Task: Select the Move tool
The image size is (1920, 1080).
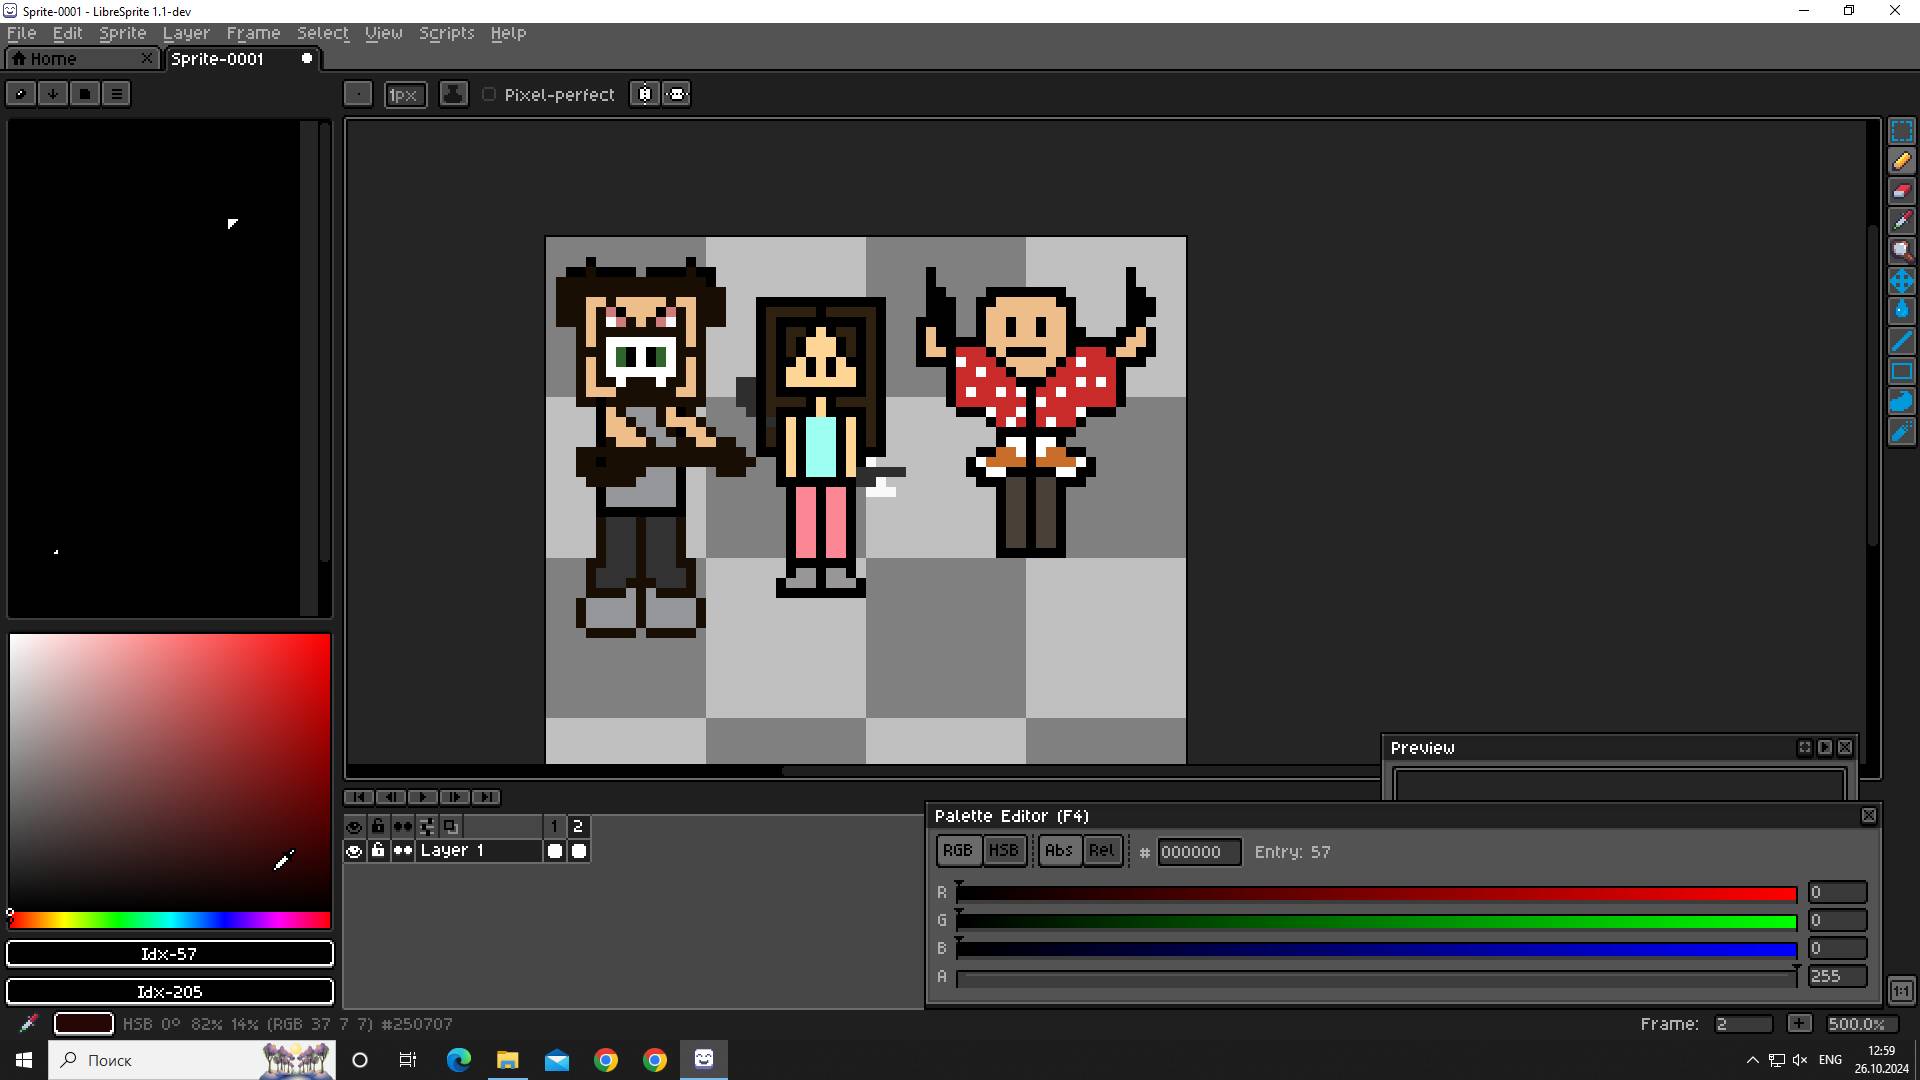Action: pos(1901,281)
